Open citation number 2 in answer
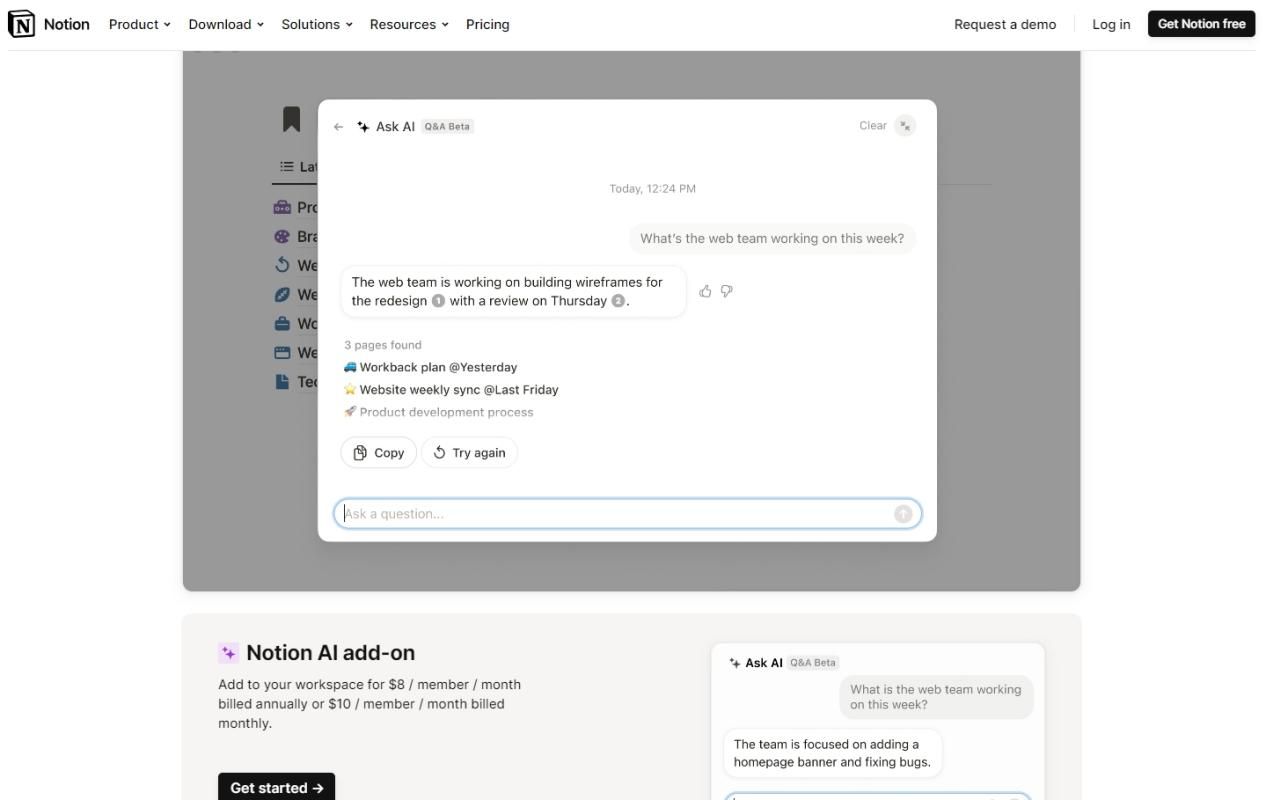This screenshot has width=1266, height=800. click(618, 301)
